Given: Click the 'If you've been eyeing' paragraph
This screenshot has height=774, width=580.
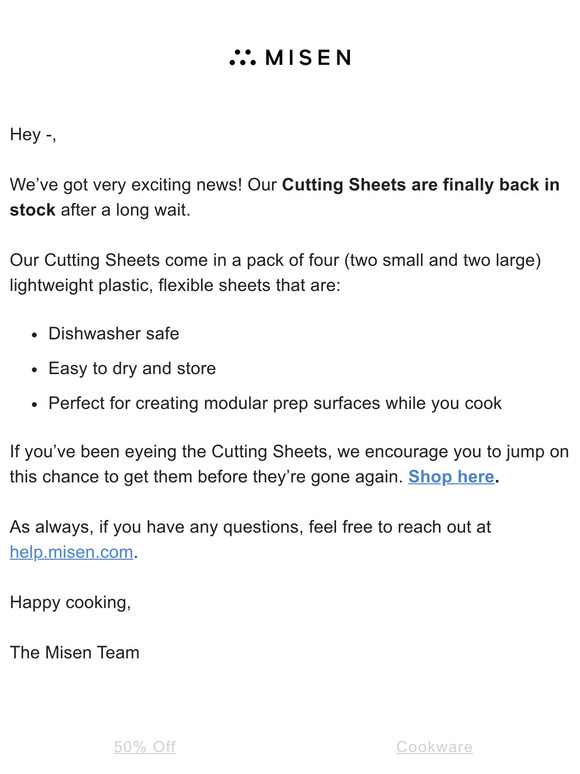Looking at the screenshot, I should (x=289, y=464).
